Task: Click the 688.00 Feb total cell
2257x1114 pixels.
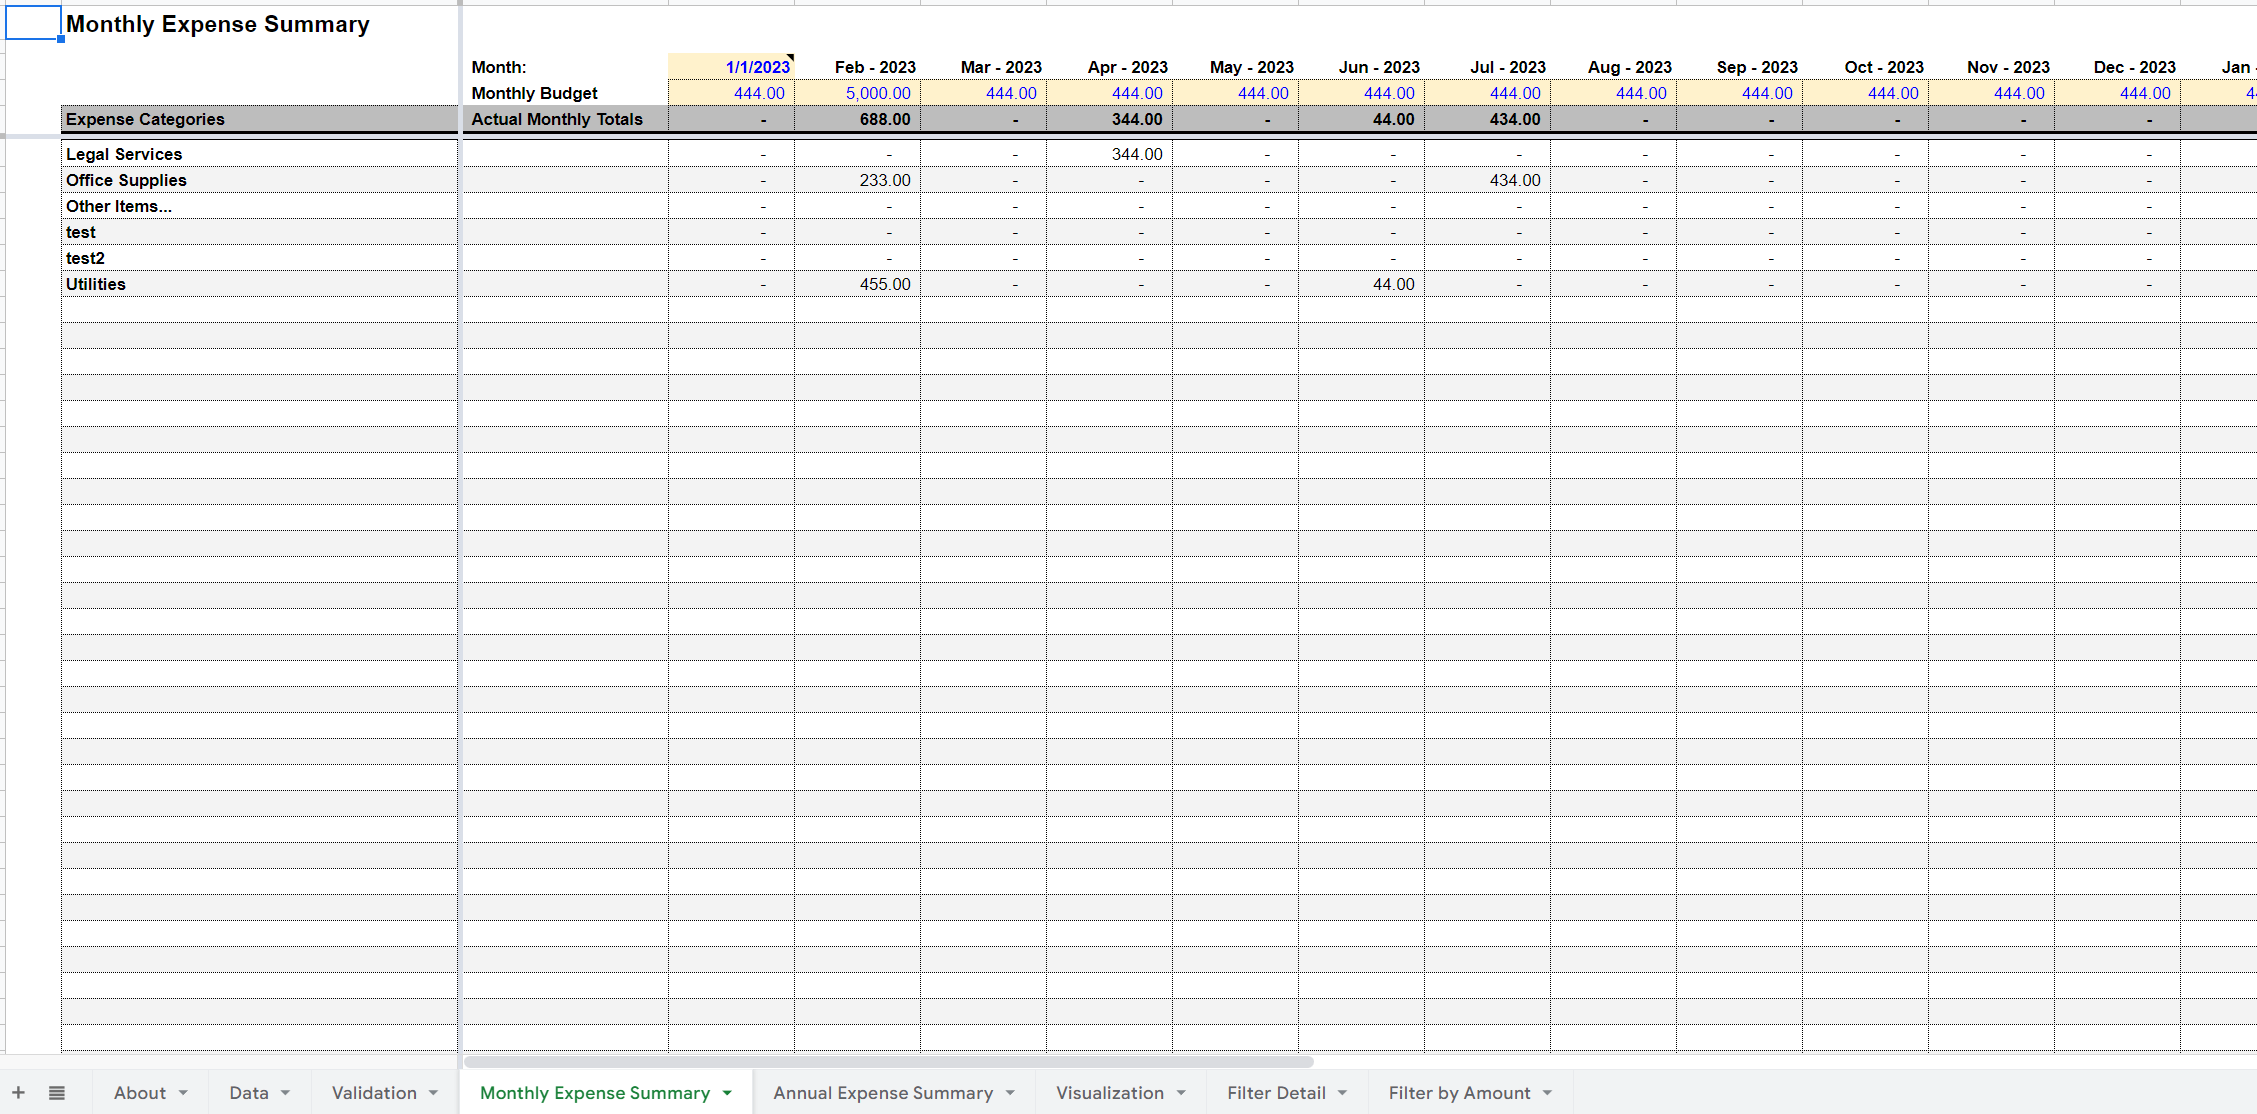Action: tap(857, 119)
